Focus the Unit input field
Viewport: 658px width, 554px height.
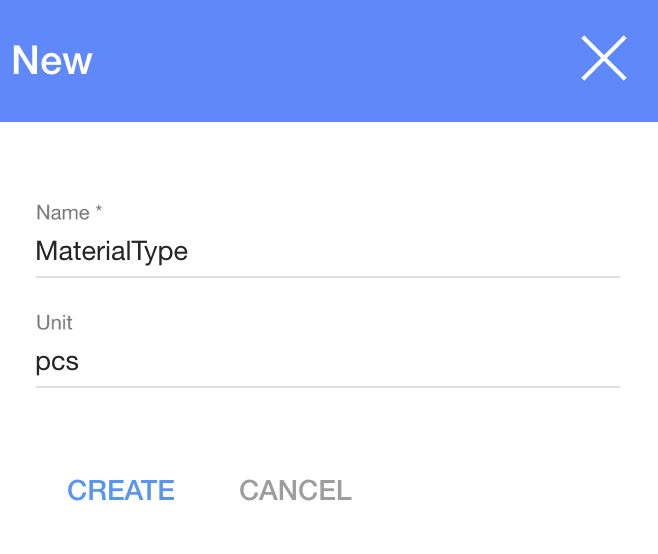(x=327, y=361)
